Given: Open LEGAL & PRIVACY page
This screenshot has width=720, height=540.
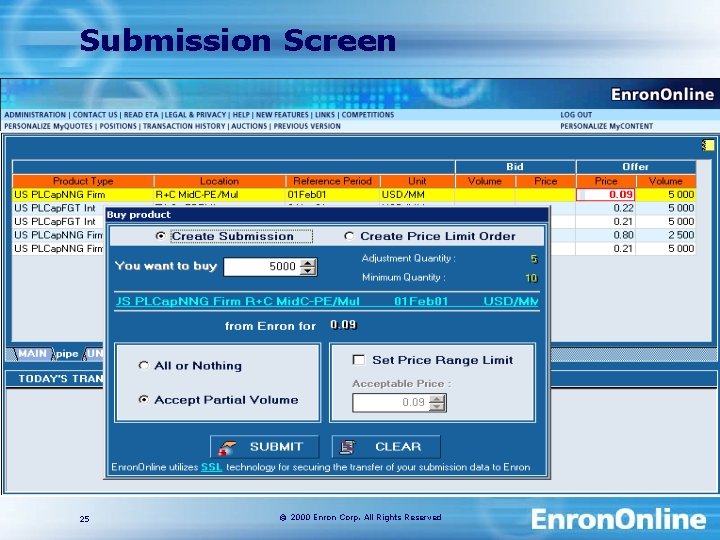Looking at the screenshot, I should [195, 115].
